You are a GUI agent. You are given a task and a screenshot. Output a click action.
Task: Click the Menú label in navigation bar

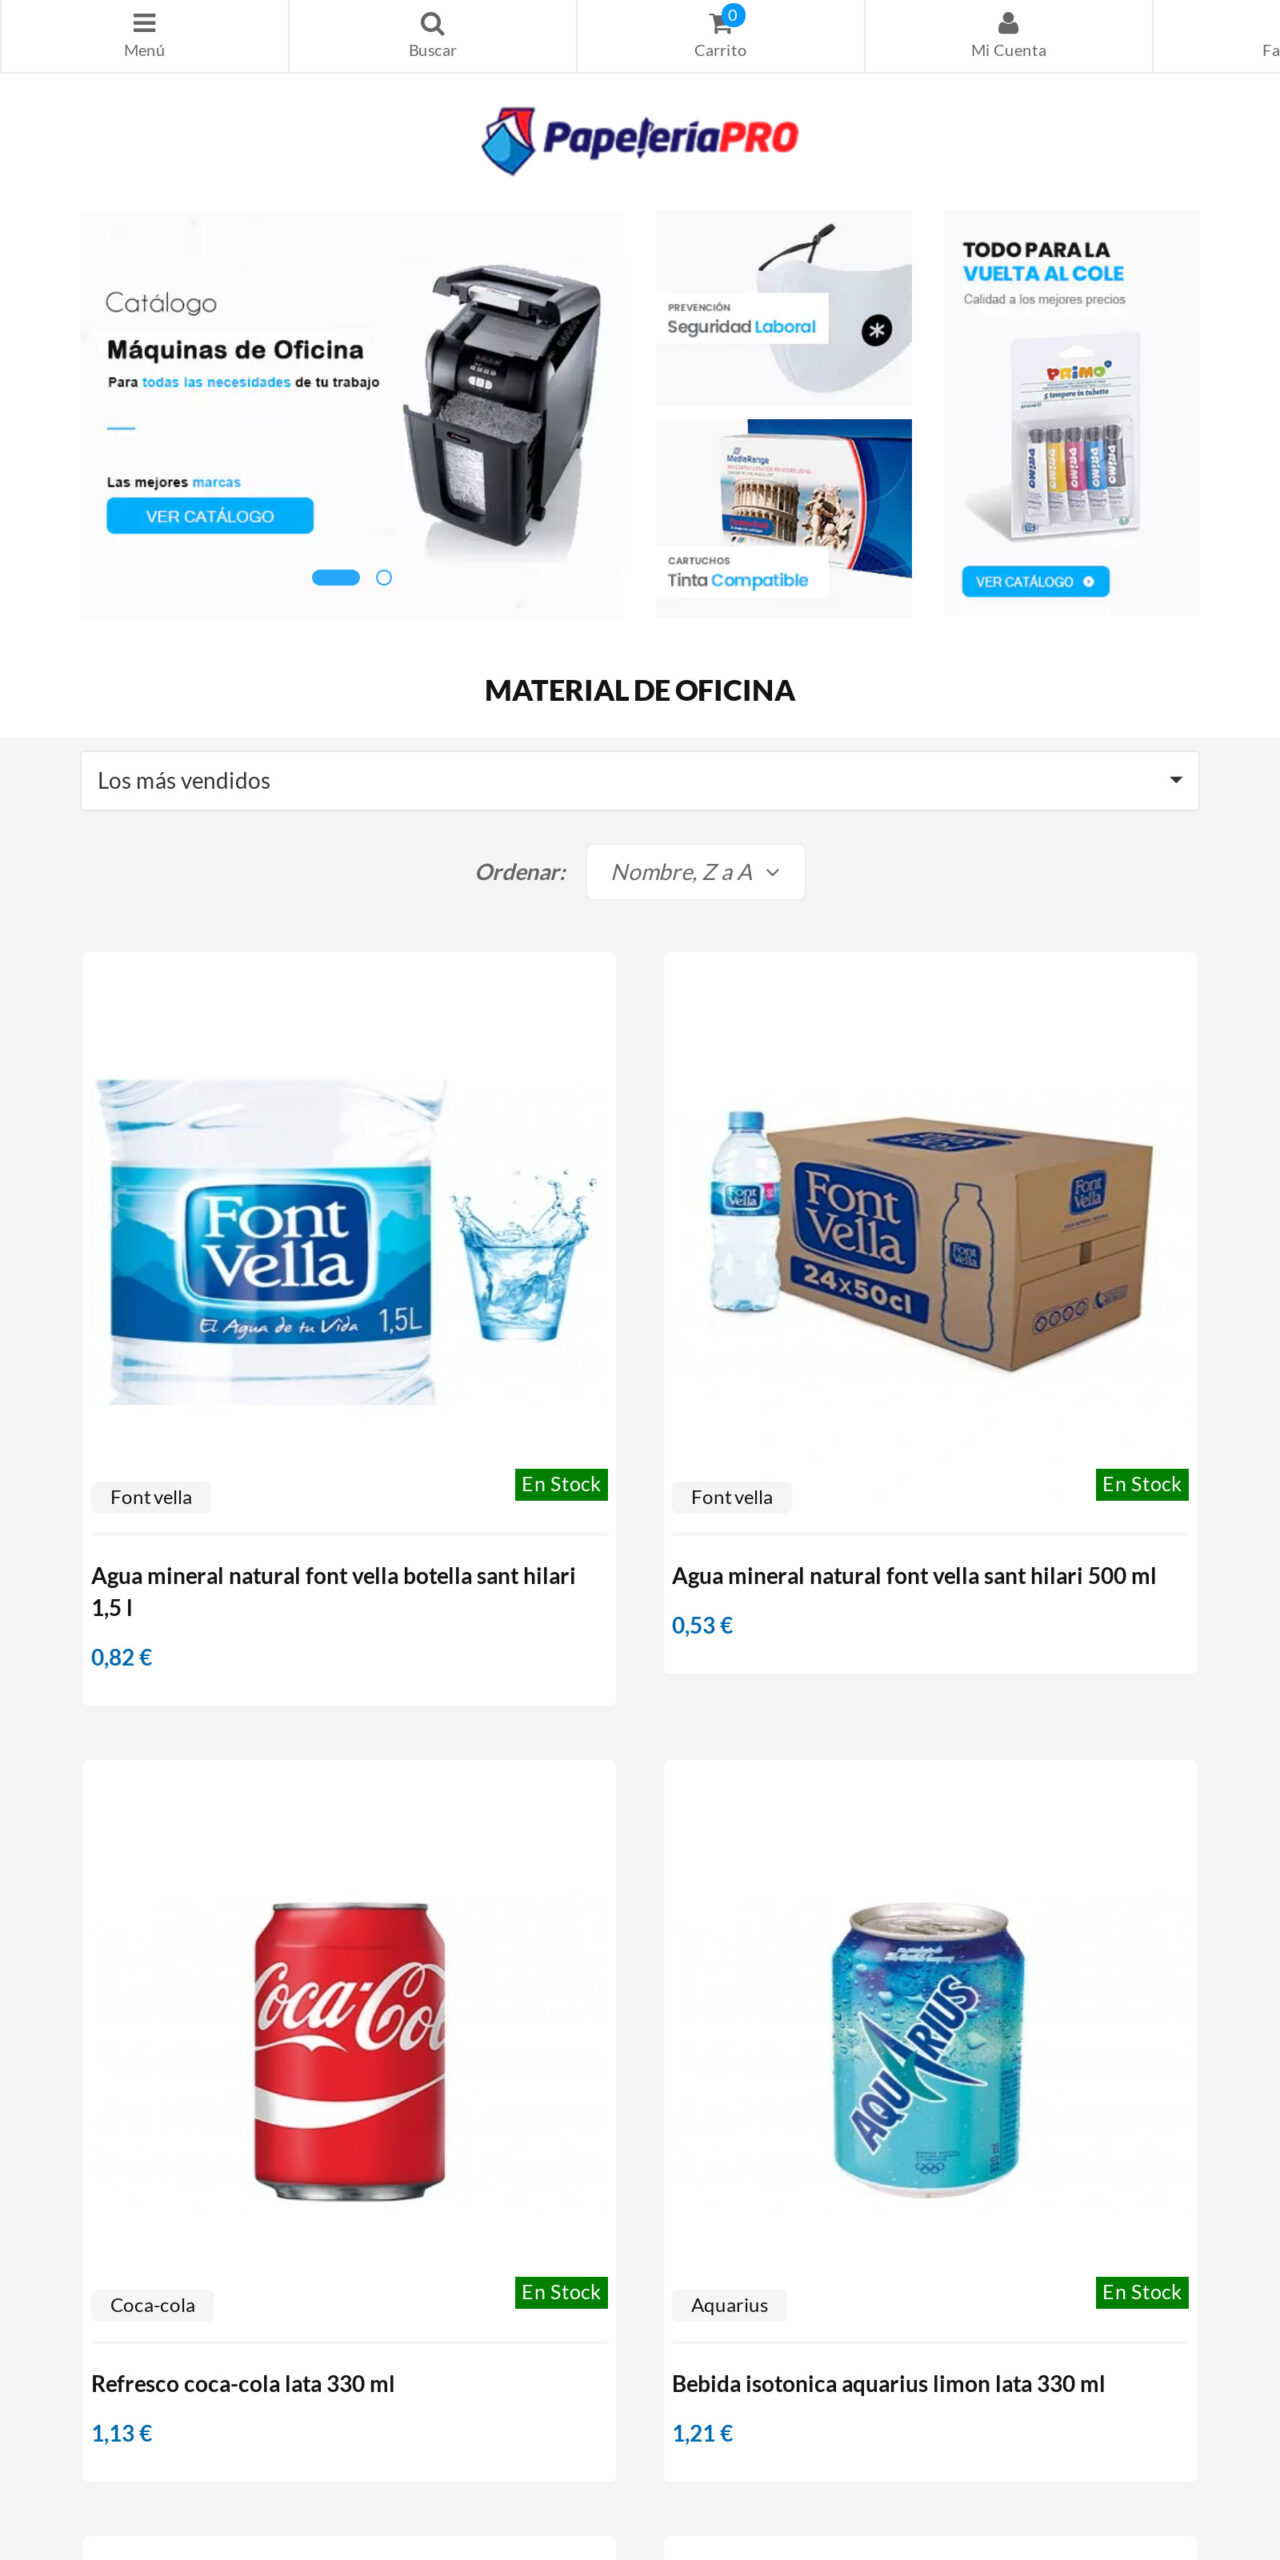(144, 49)
